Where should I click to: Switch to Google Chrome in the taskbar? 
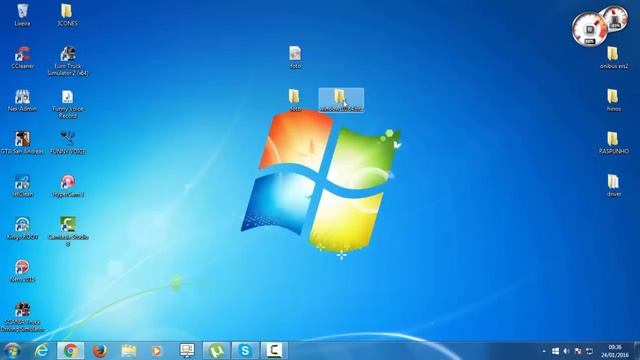[x=70, y=351]
